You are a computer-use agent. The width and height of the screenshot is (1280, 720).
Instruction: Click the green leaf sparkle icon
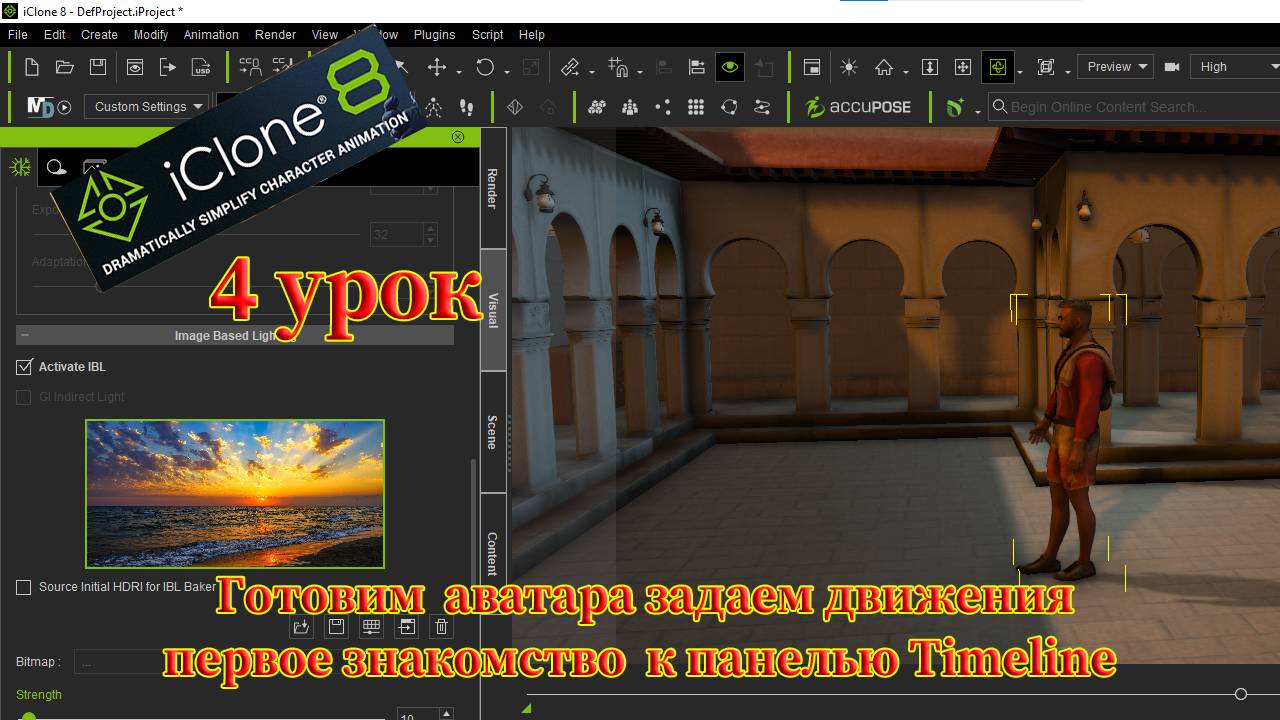point(955,106)
